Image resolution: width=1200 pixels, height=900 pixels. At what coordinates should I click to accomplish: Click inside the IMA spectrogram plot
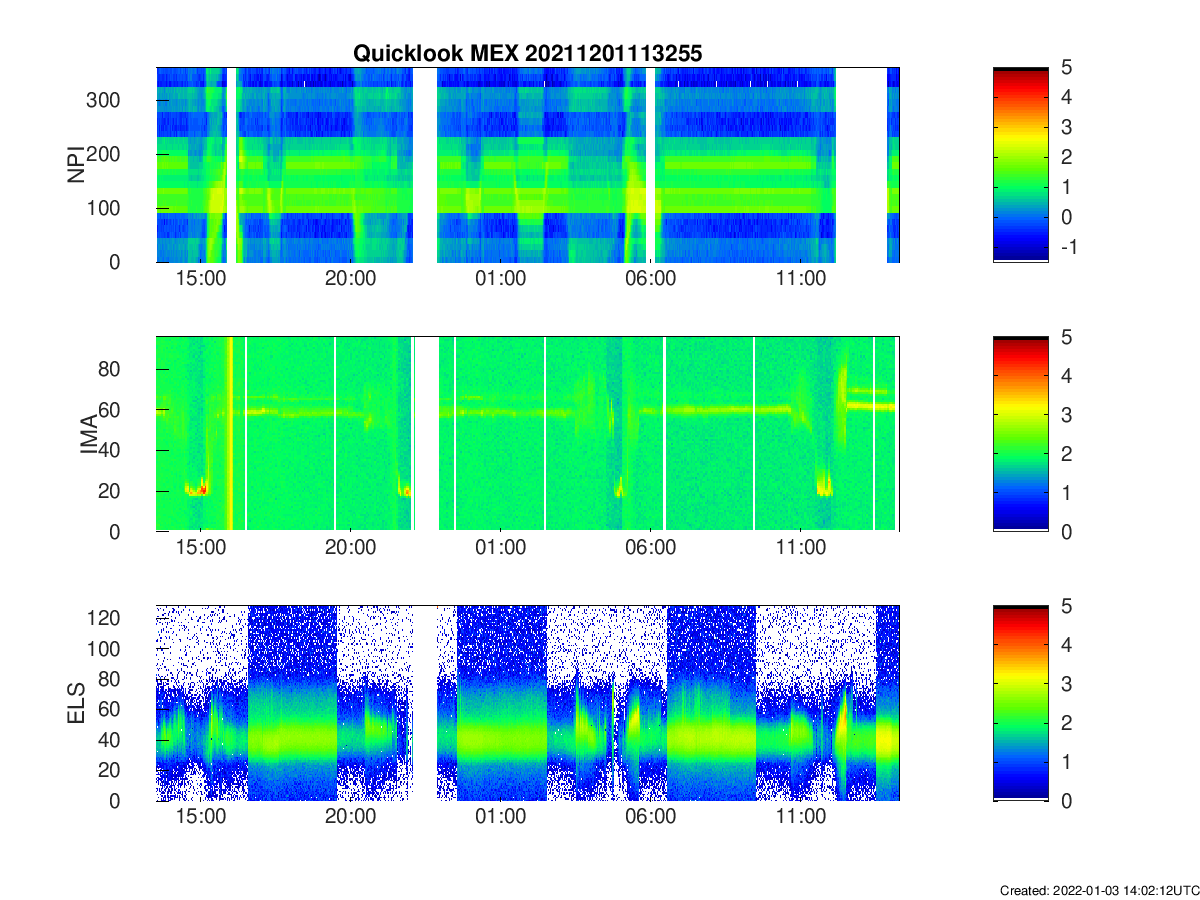click(x=528, y=434)
